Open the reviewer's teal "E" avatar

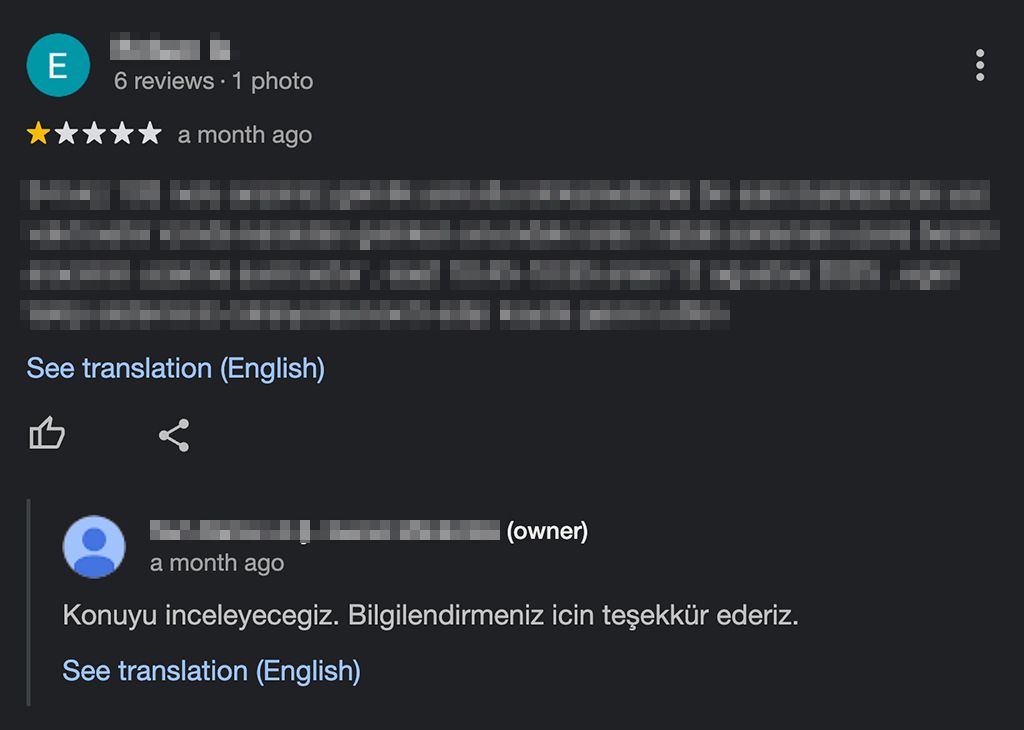(58, 66)
